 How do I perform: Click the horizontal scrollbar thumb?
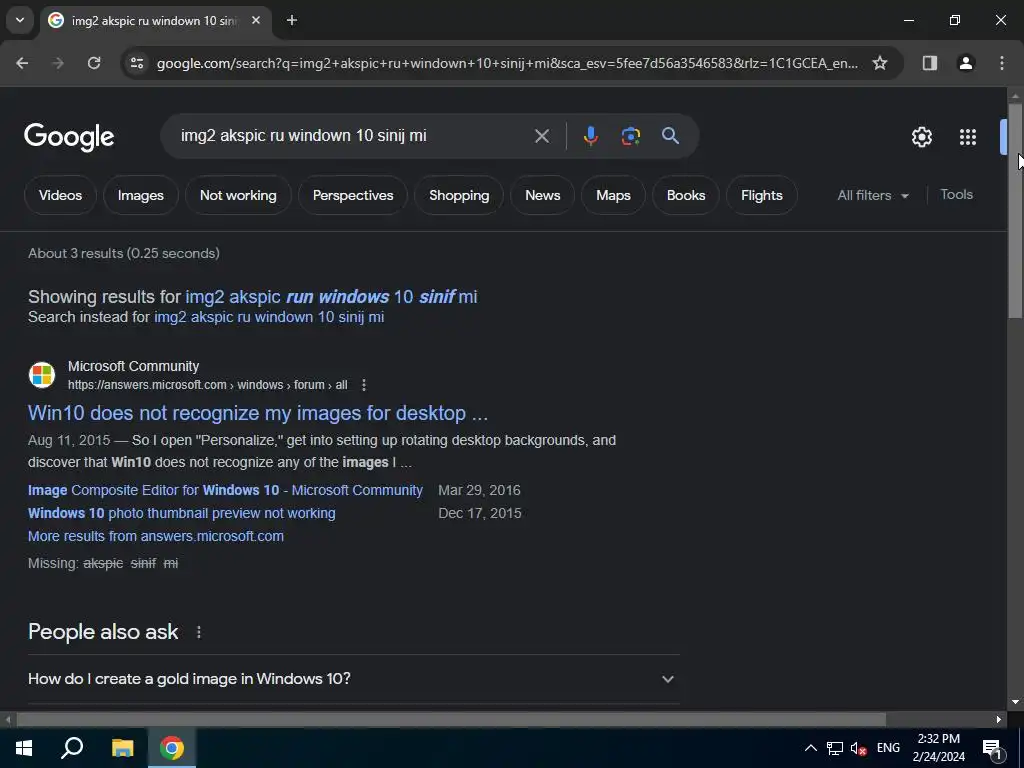coord(451,719)
